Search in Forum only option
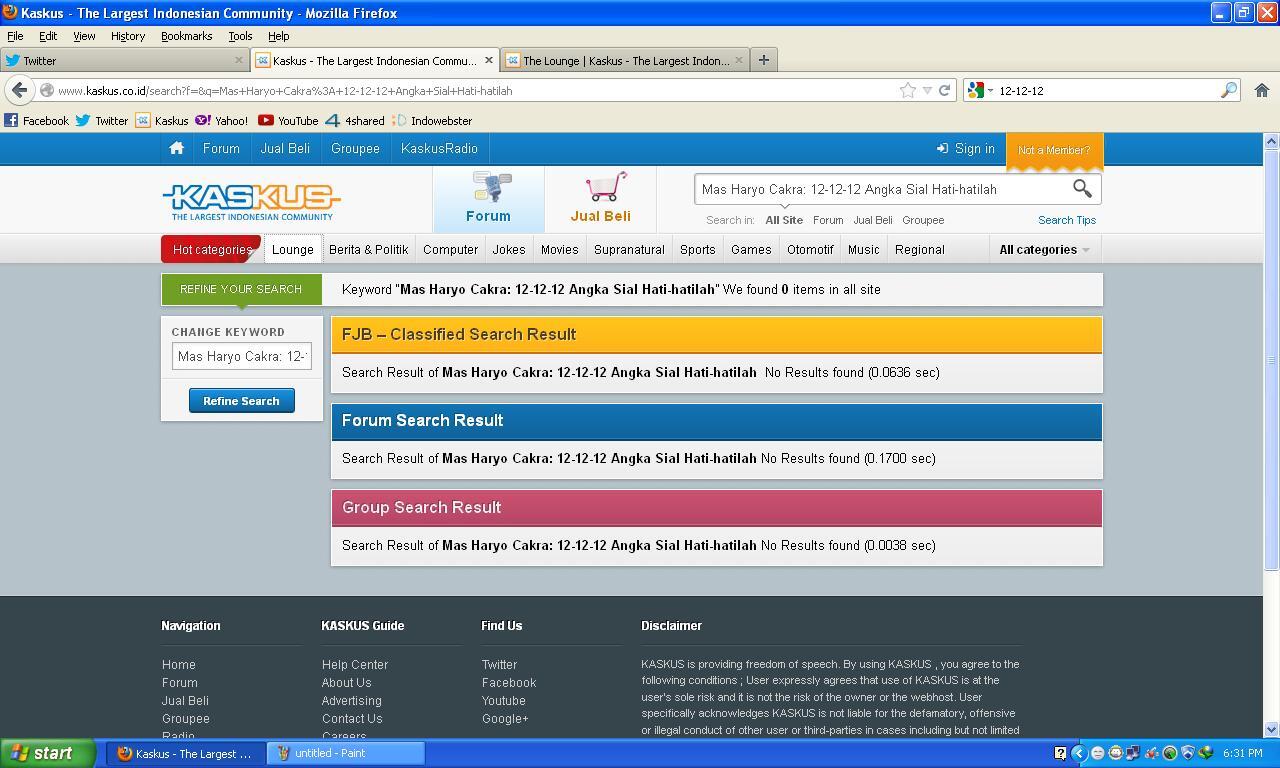The width and height of the screenshot is (1280, 768). (828, 220)
